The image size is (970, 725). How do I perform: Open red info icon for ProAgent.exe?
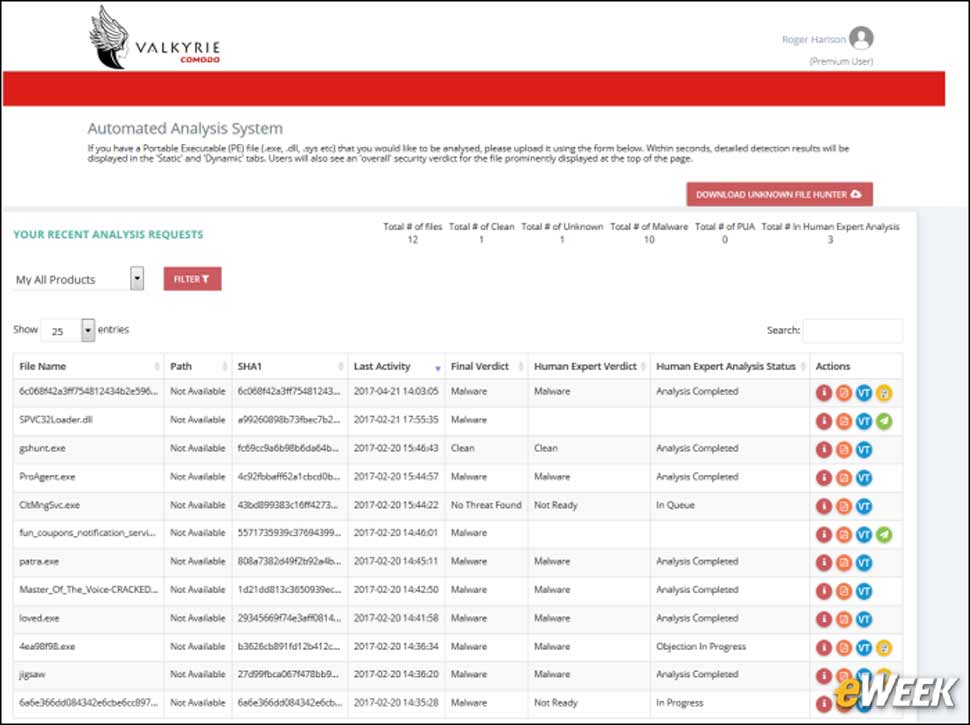click(823, 478)
